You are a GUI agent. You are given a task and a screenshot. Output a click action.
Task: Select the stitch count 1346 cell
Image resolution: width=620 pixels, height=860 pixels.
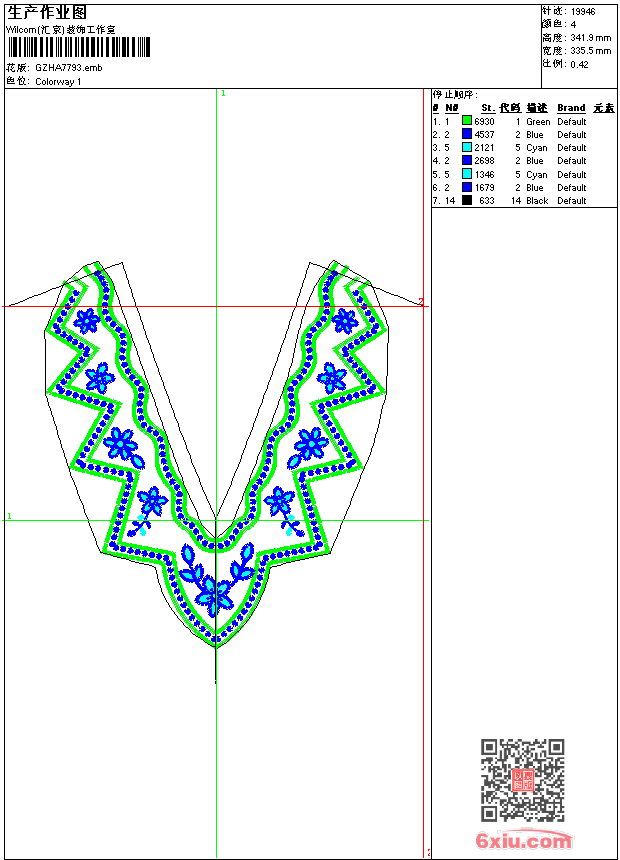484,174
